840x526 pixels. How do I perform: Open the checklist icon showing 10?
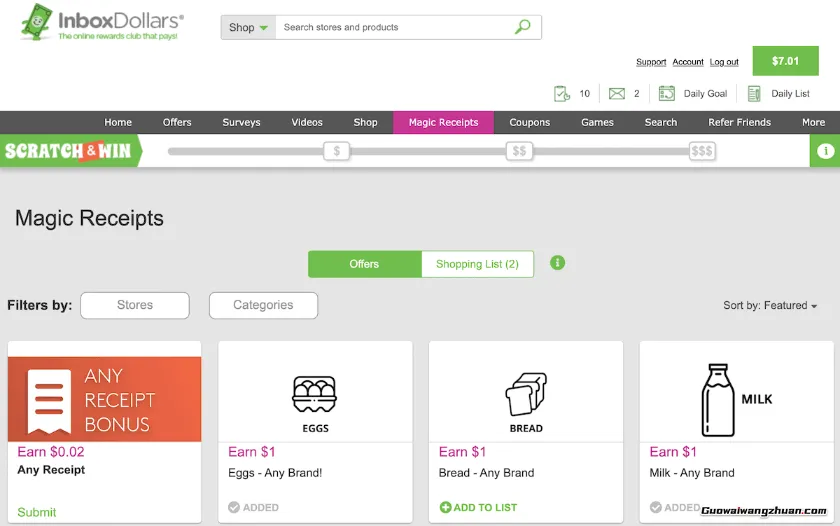tap(562, 94)
